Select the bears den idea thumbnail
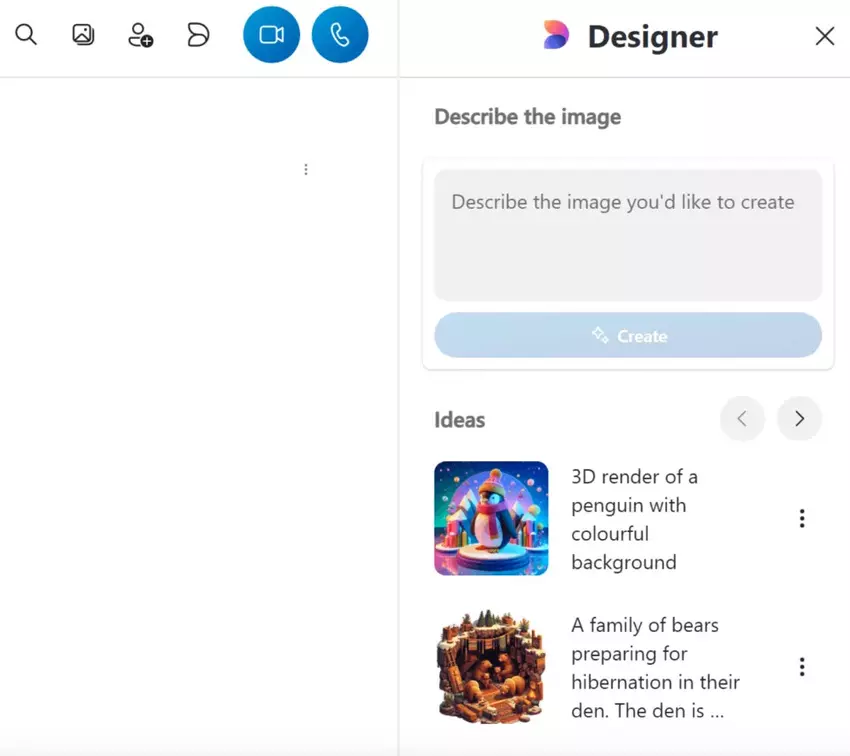Screen dimensions: 850x756 pos(491,666)
